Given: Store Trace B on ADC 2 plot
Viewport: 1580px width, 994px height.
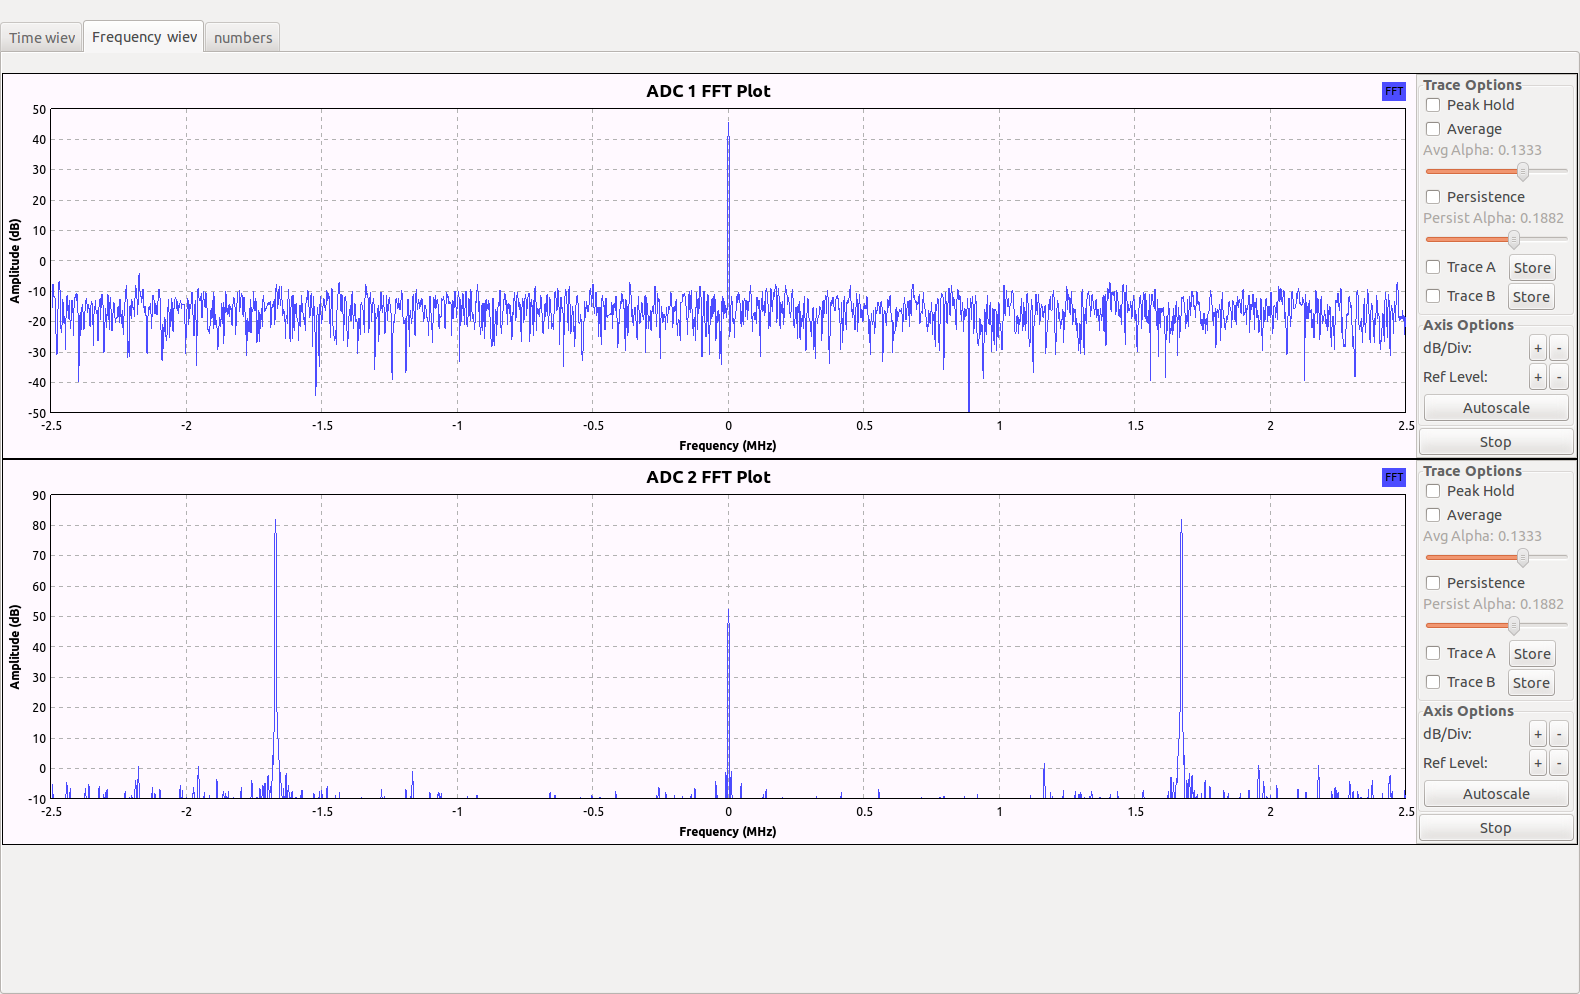Looking at the screenshot, I should [x=1531, y=683].
